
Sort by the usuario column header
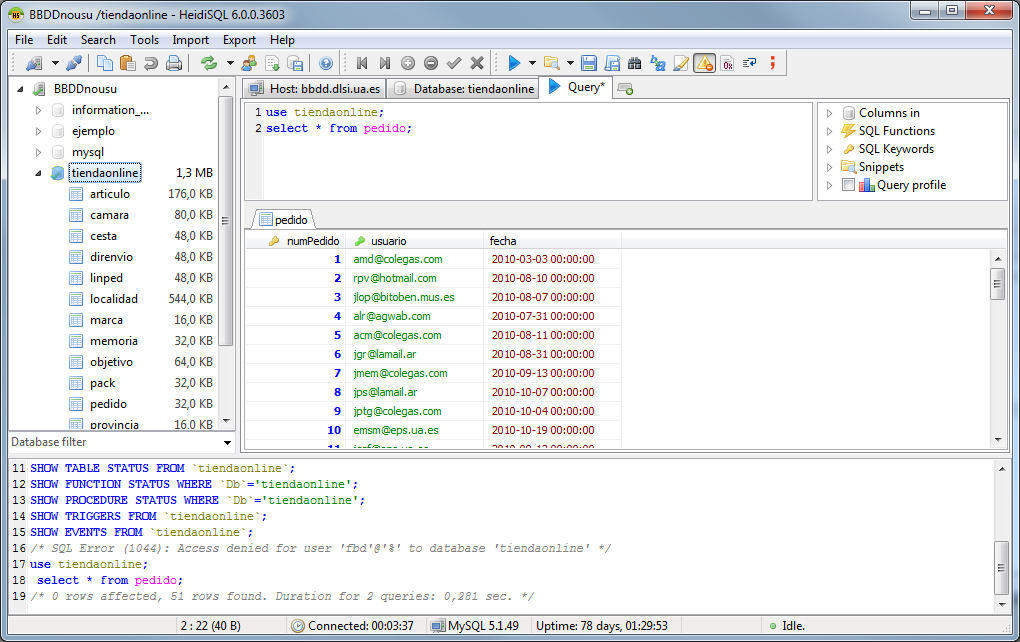point(414,241)
